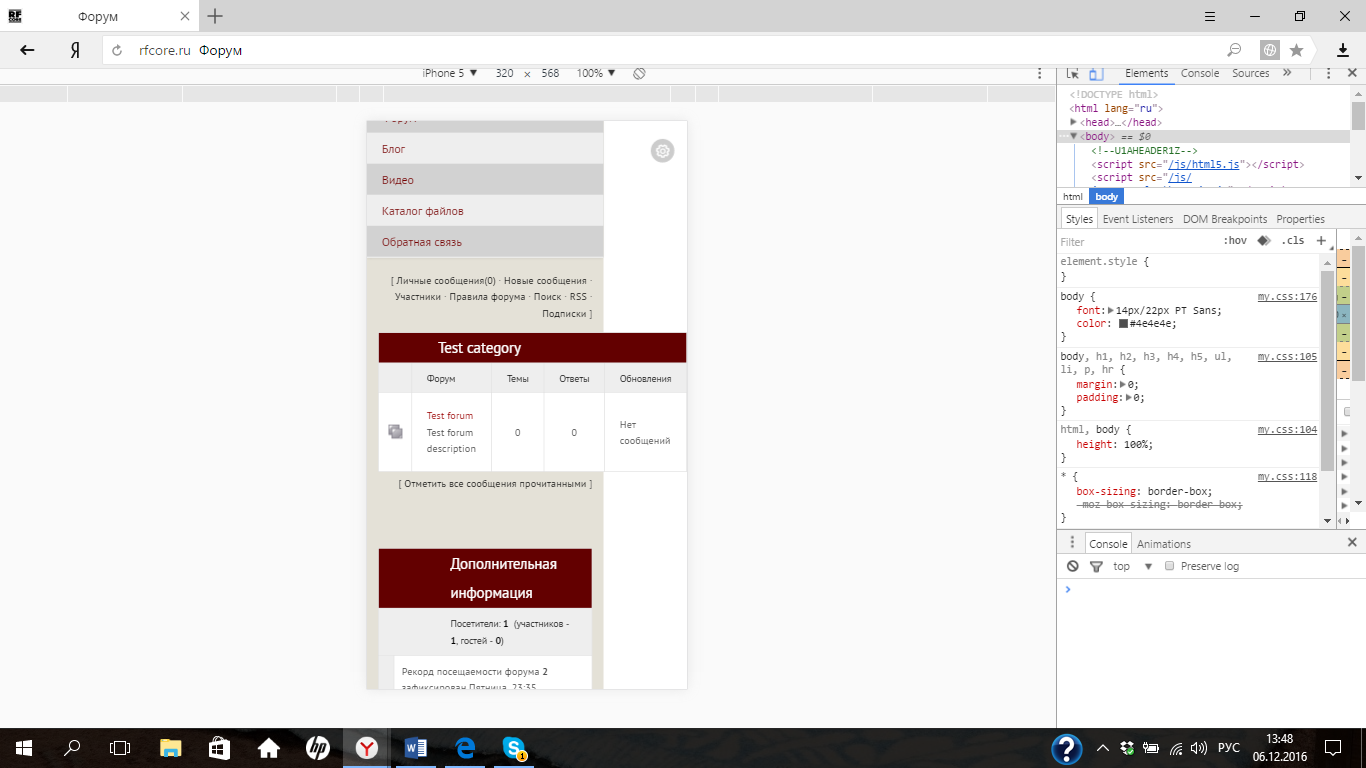This screenshot has height=768, width=1366.
Task: Open Skype from the taskbar
Action: coord(514,748)
